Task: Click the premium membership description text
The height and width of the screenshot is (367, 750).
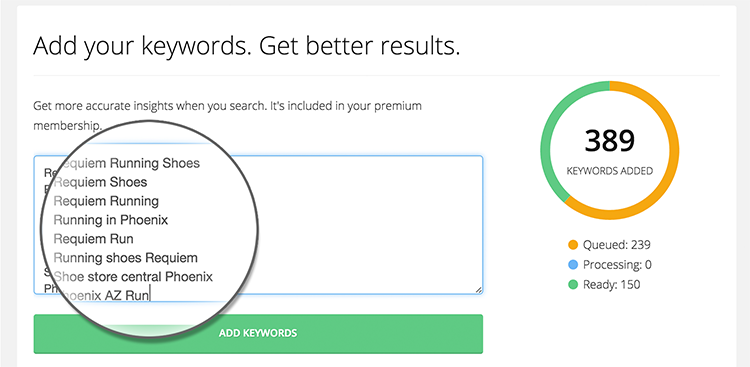Action: pos(227,116)
